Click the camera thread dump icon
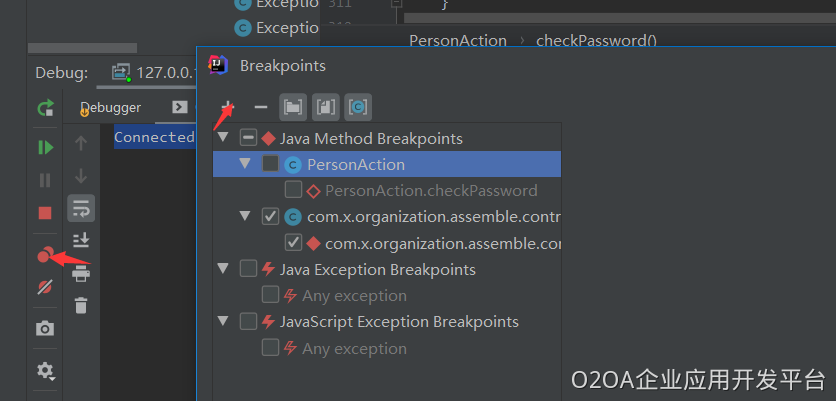This screenshot has height=401, width=836. pos(45,328)
